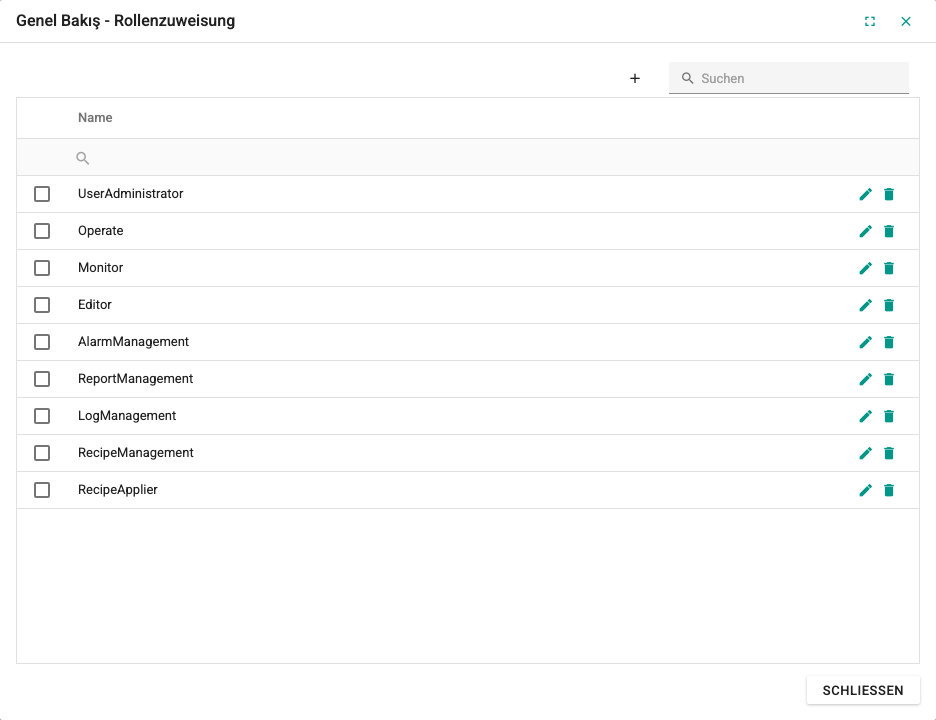The image size is (936, 720).
Task: Delete the RecipeApplier role
Action: [889, 490]
